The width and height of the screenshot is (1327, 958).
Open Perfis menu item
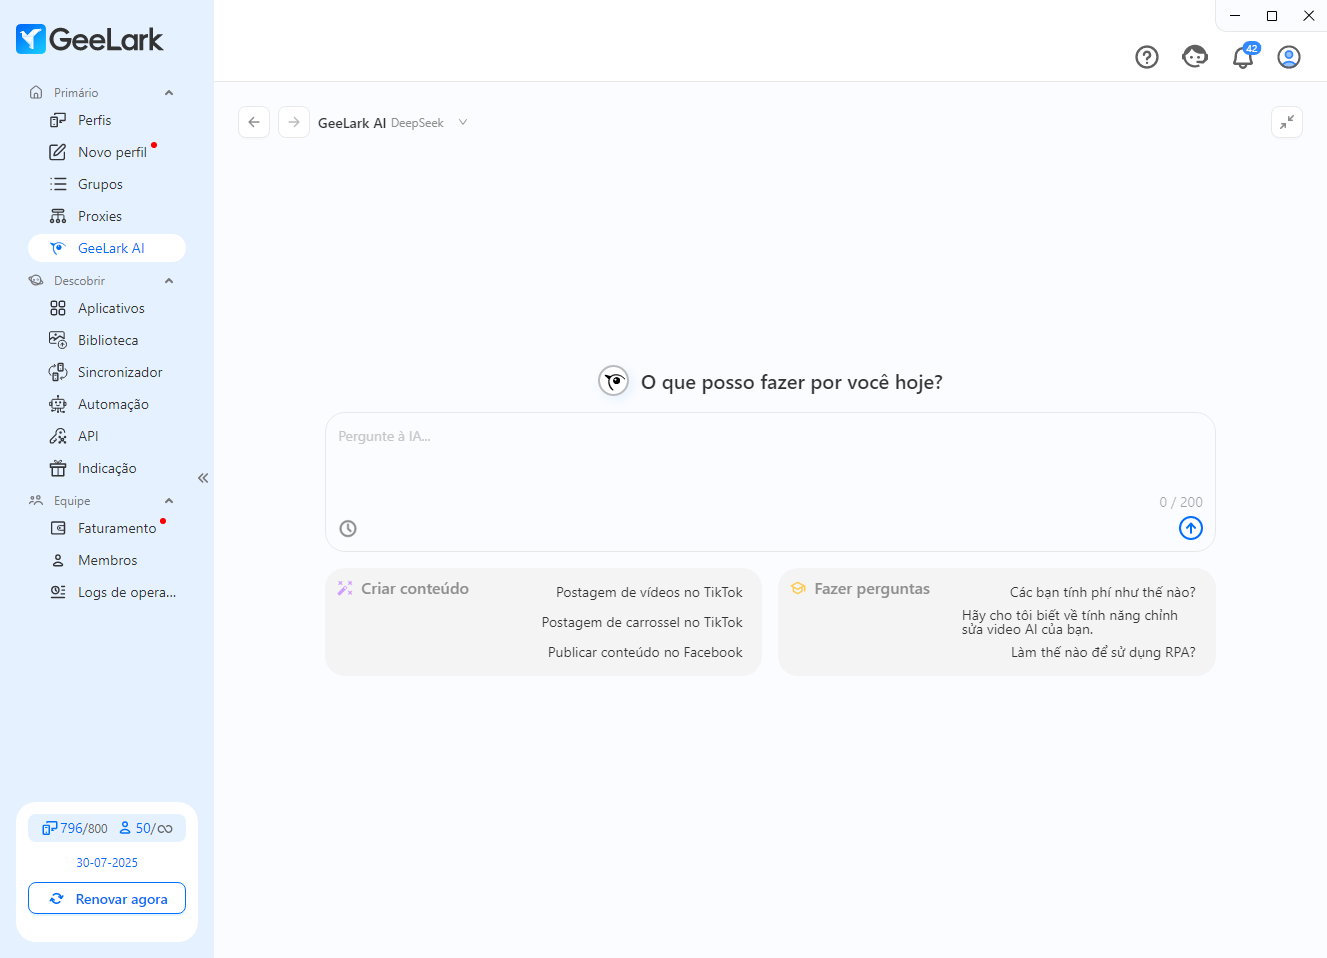(107, 120)
